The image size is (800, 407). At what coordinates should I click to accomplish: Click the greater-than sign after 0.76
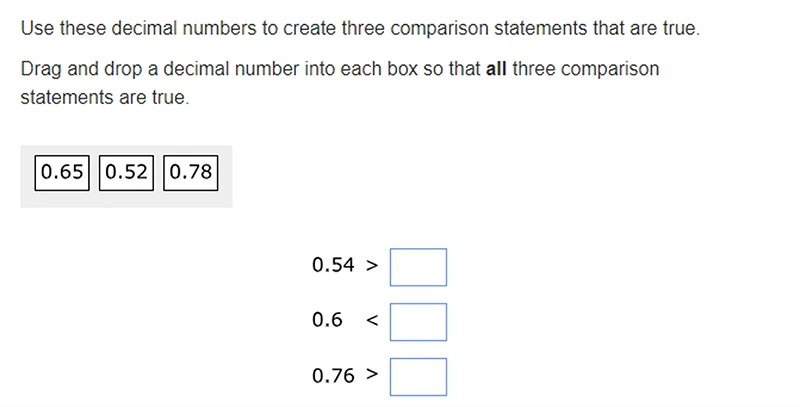(x=372, y=374)
